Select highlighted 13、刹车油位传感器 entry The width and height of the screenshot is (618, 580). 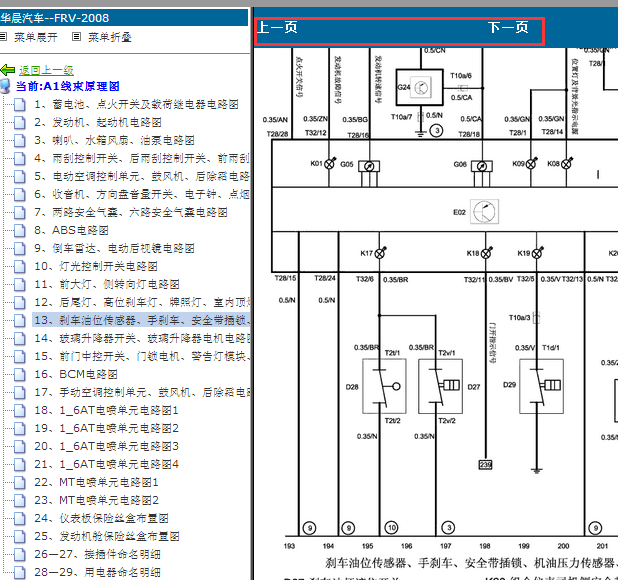pyautogui.click(x=141, y=320)
